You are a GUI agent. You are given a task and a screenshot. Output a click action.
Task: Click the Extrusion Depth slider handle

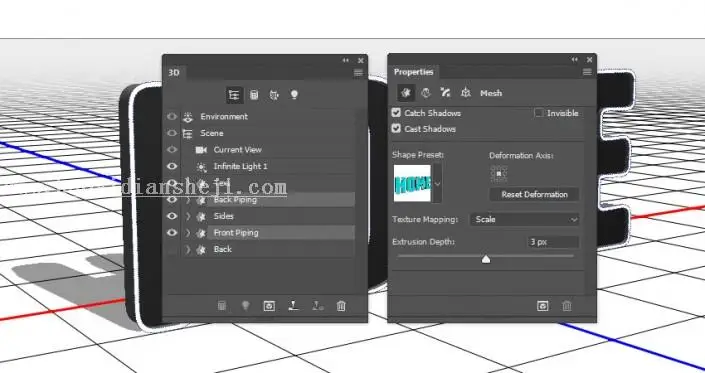pos(486,259)
